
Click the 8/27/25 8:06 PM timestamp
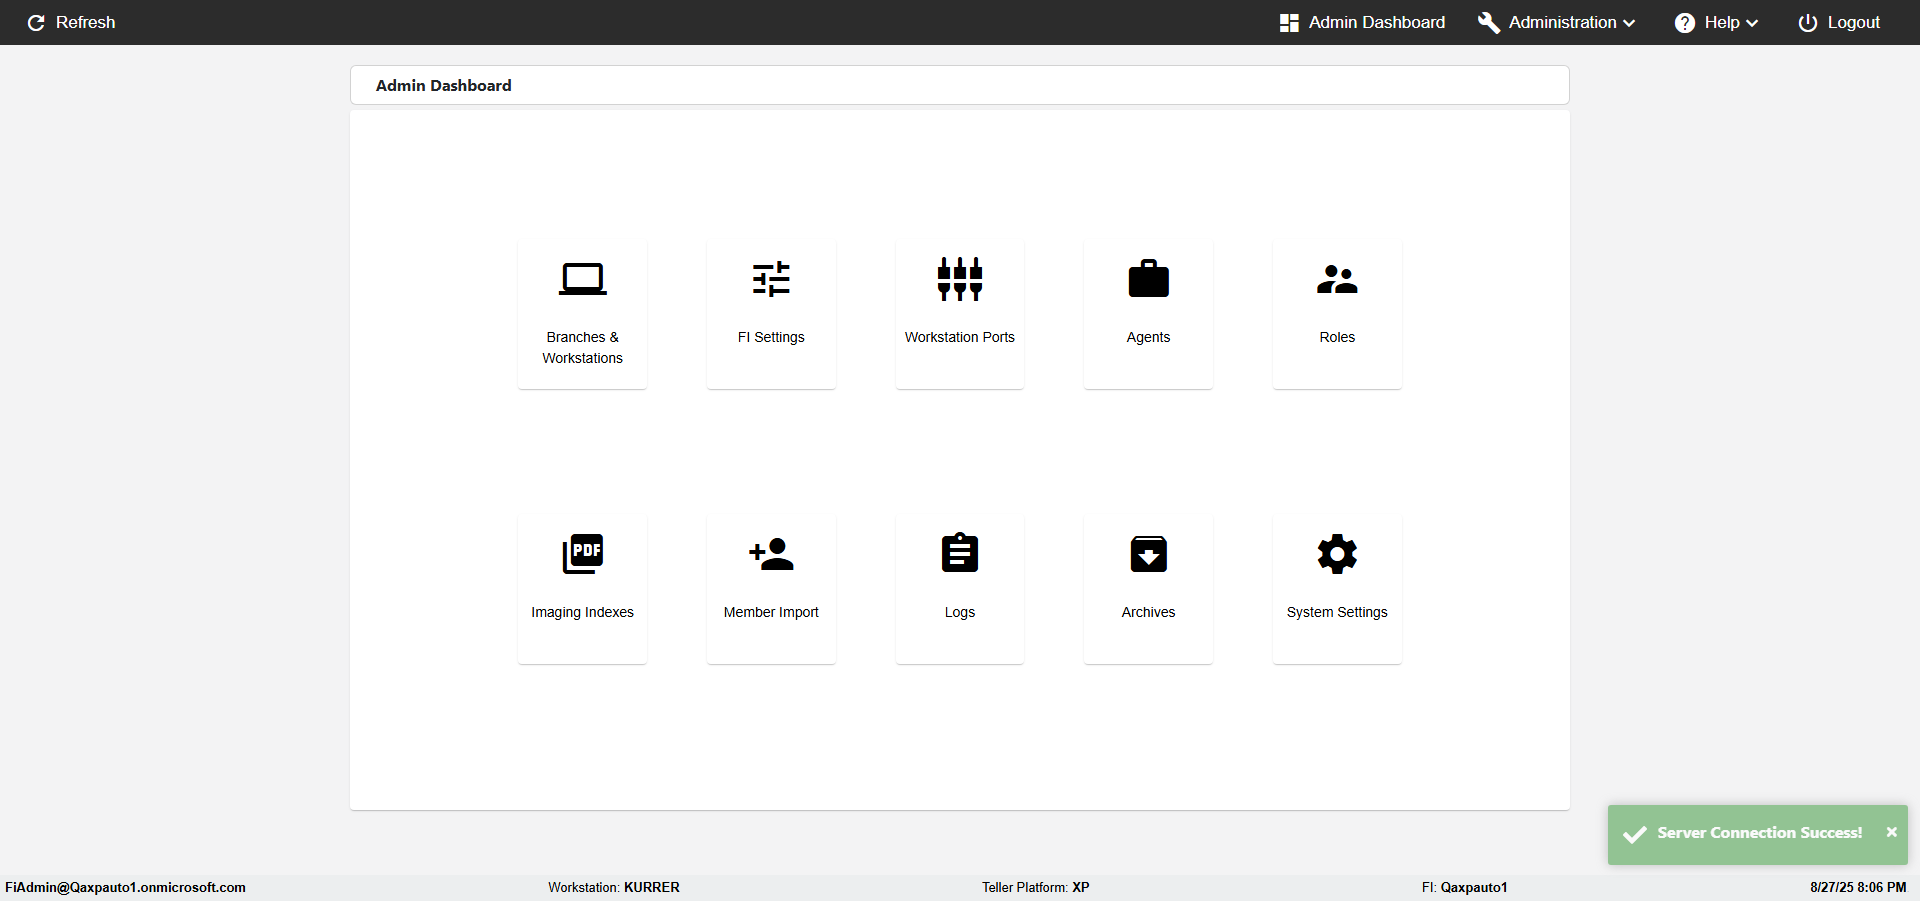tap(1858, 887)
